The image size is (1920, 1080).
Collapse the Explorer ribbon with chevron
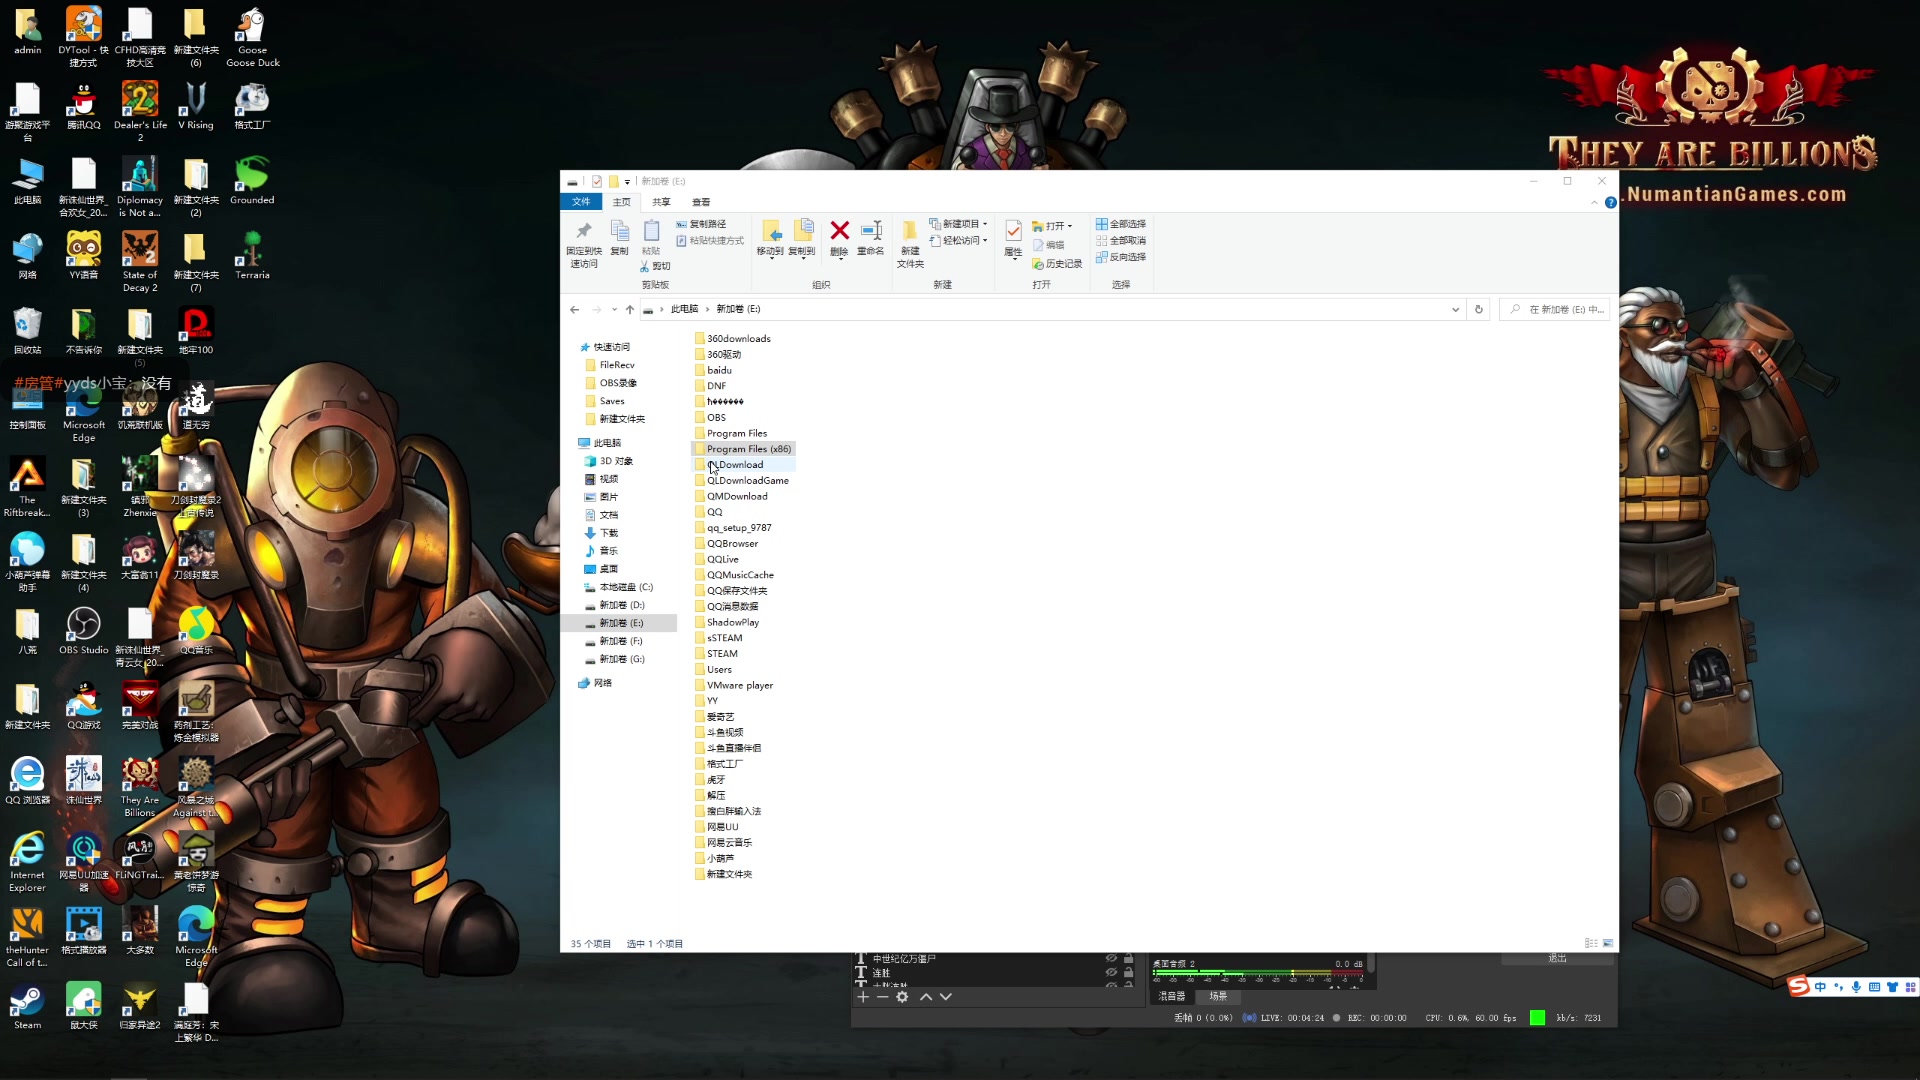click(1594, 202)
